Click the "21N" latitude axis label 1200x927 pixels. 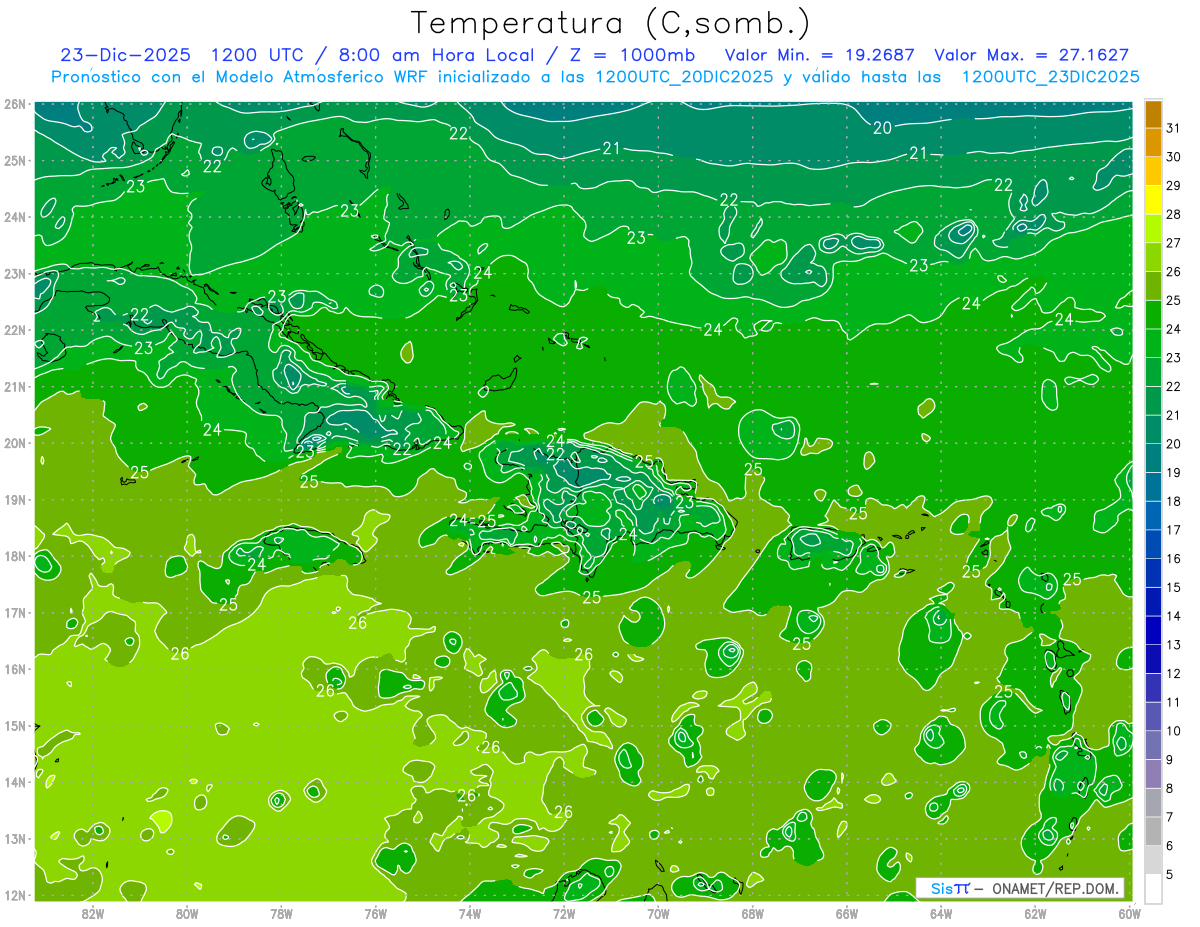point(14,386)
